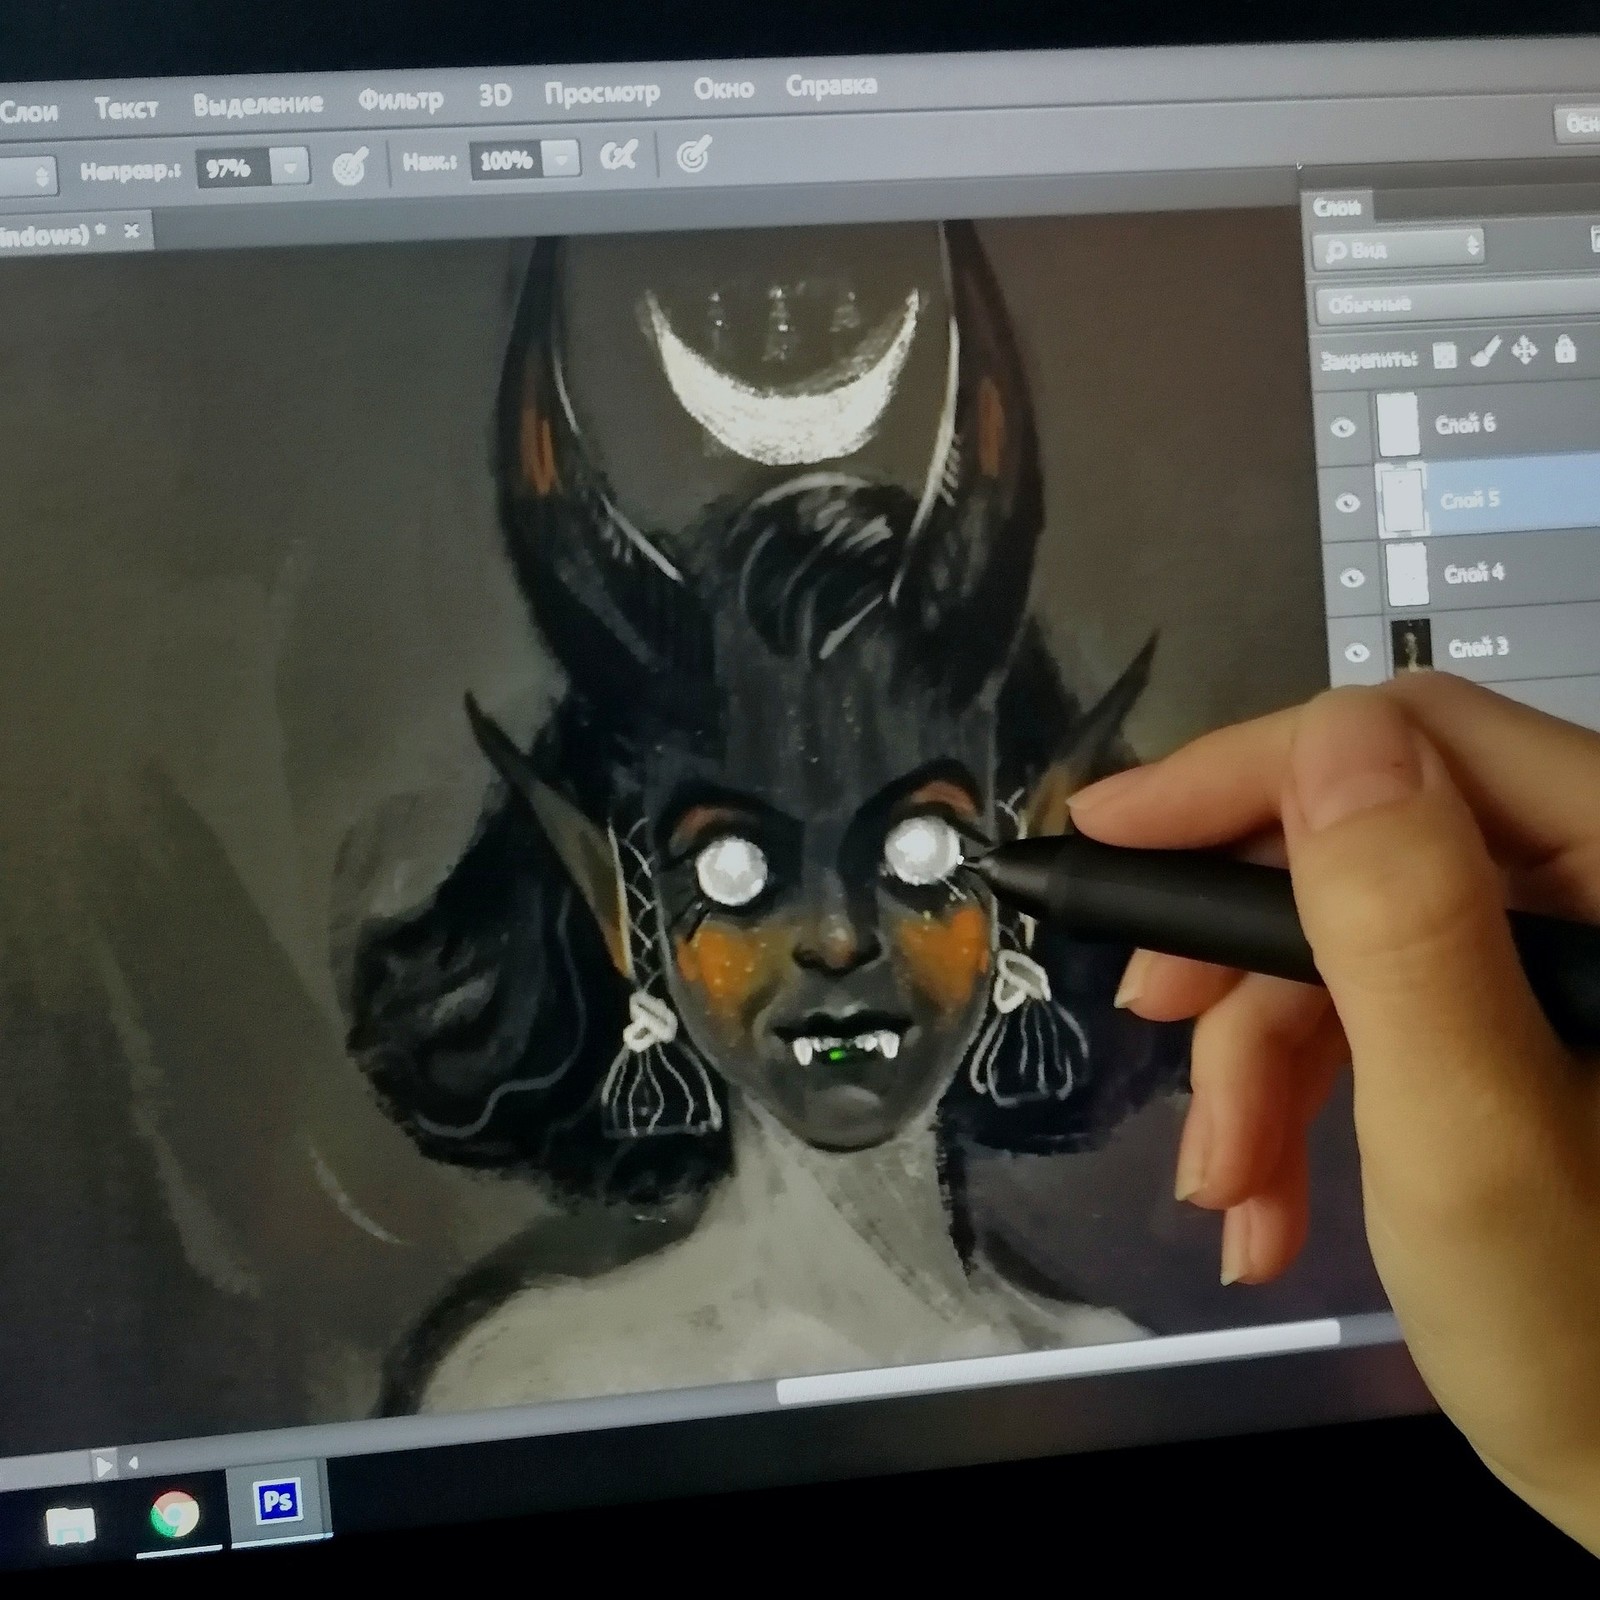Click the Слой 3 layer thumbnail

pos(1411,647)
